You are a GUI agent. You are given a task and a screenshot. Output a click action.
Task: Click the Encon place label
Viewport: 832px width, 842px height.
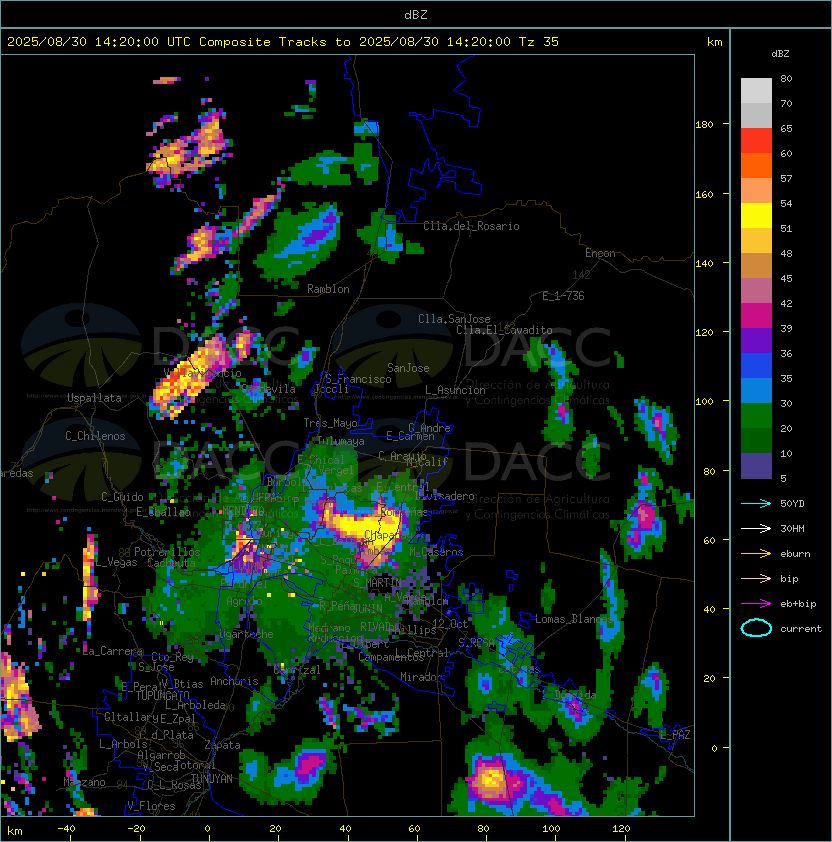point(600,253)
